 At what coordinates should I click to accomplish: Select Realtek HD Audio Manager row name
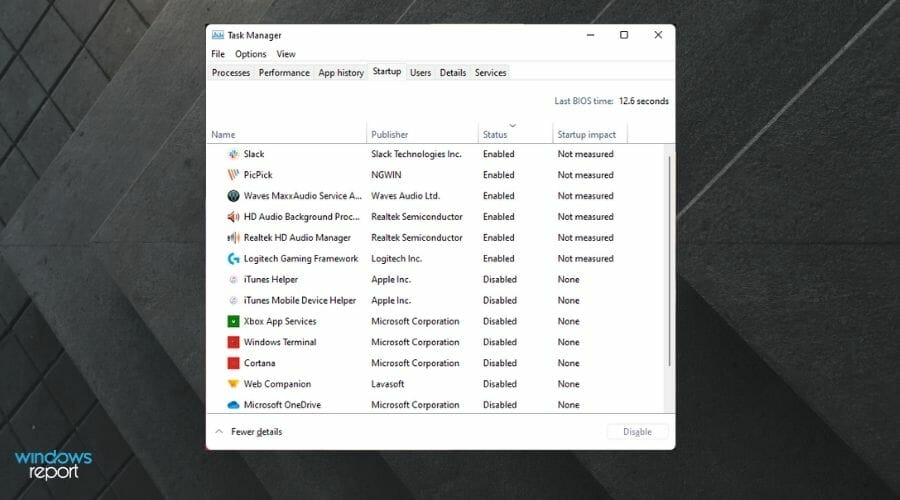[297, 238]
